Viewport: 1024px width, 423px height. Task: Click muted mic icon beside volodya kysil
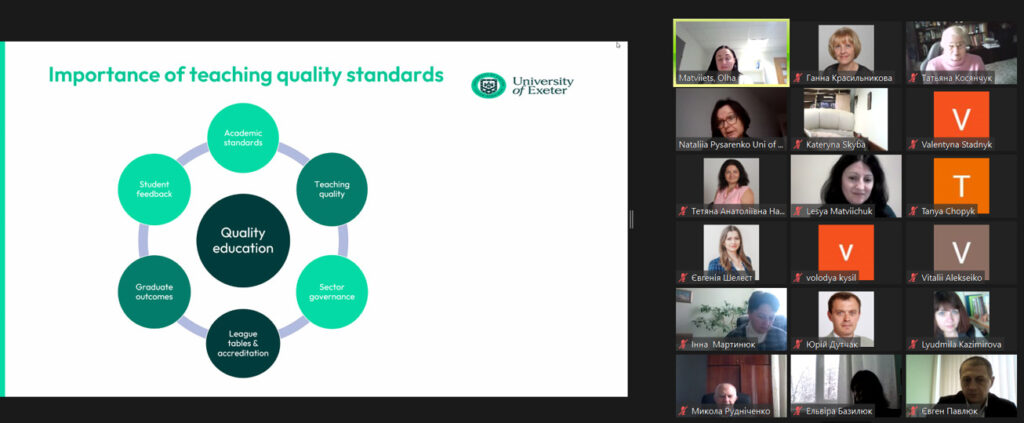(x=798, y=278)
